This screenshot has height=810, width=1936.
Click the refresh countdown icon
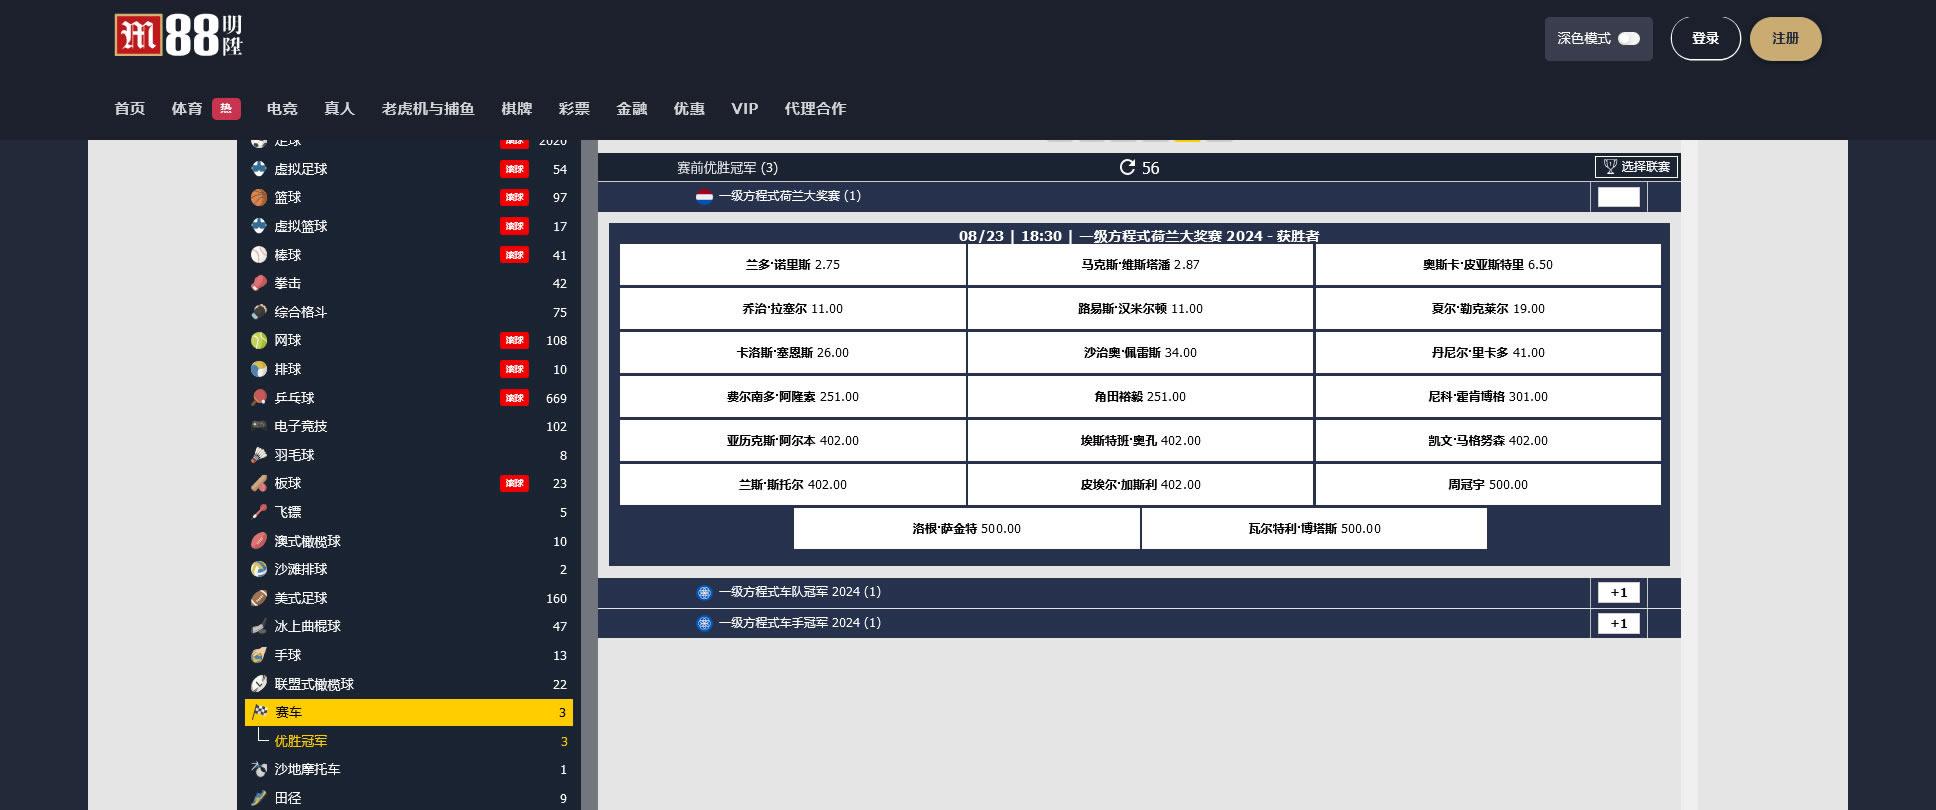[1127, 167]
